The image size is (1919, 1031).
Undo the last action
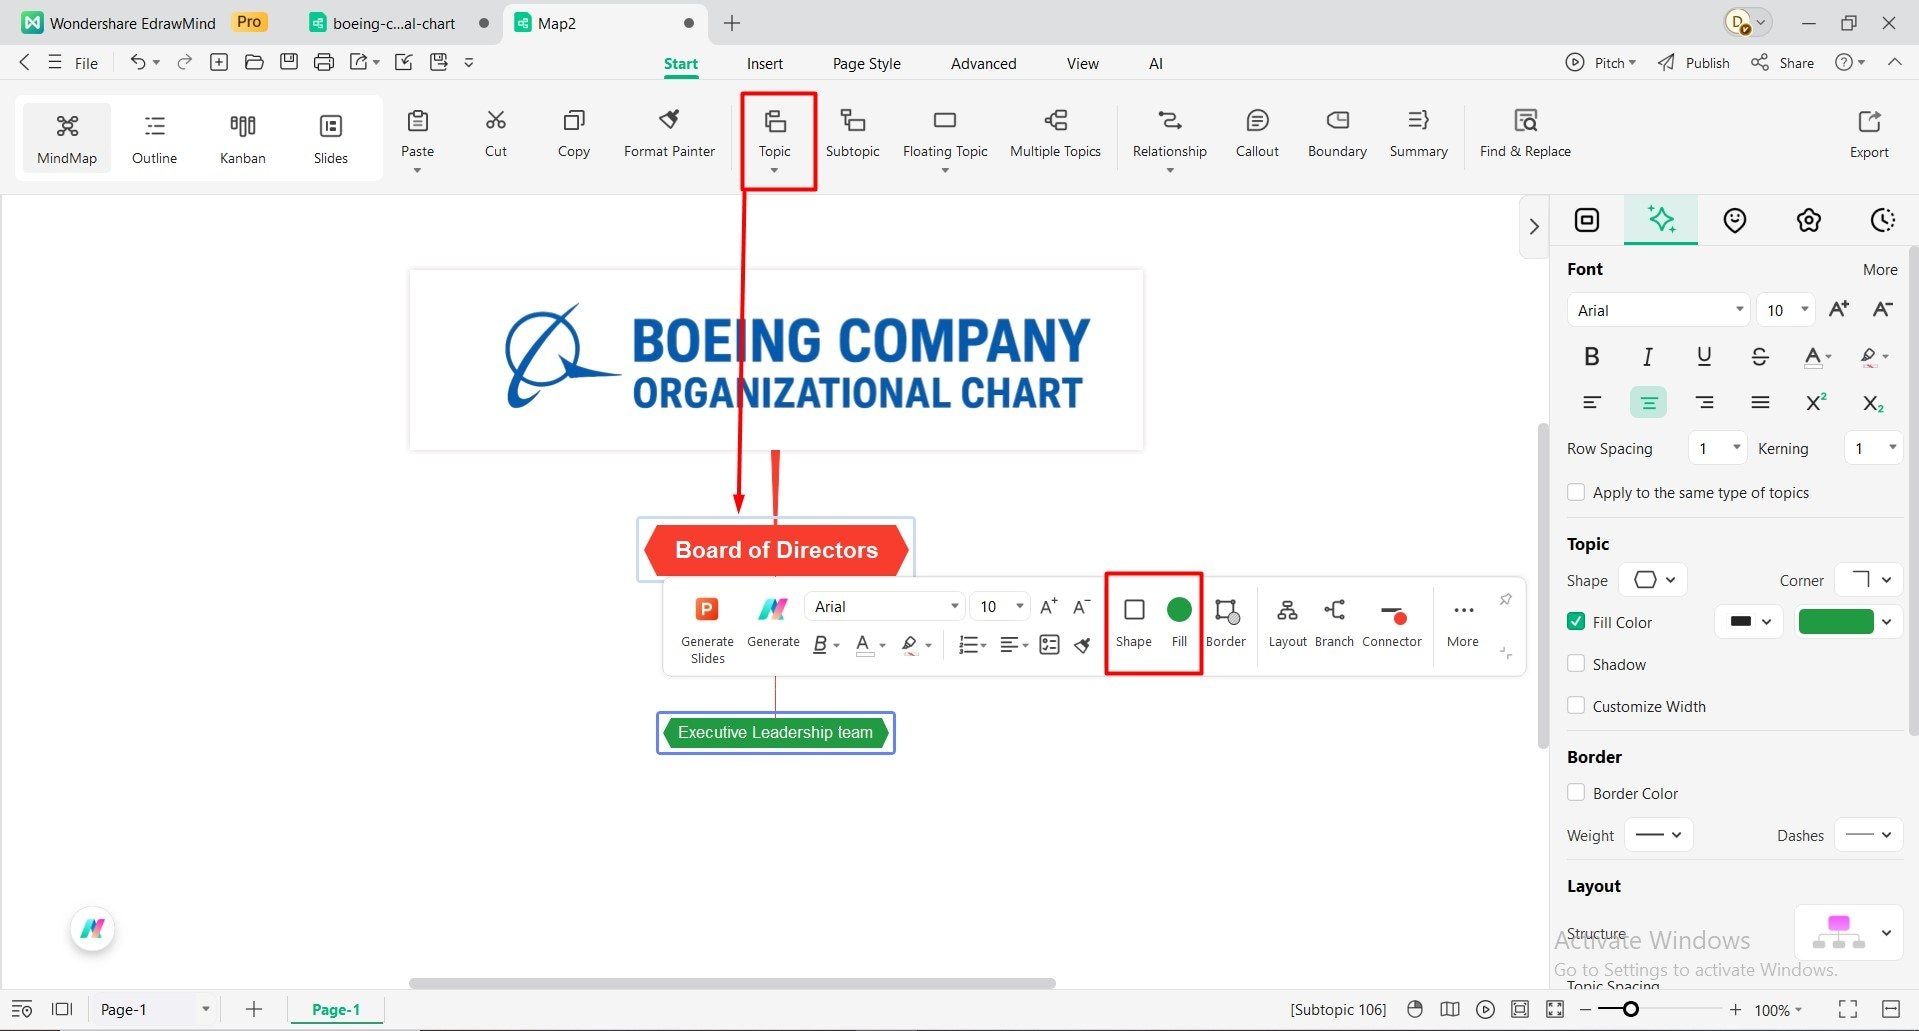pos(138,63)
